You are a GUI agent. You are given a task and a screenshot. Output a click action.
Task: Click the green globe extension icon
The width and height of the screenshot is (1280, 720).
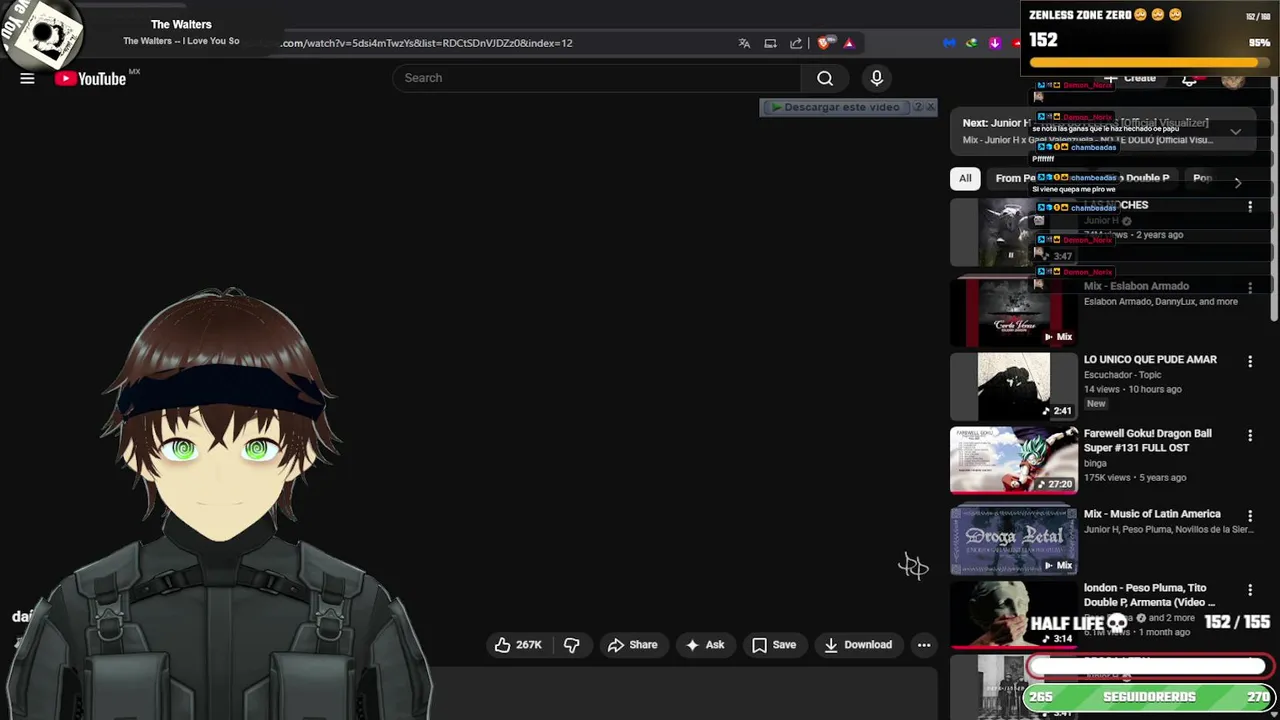(x=971, y=43)
